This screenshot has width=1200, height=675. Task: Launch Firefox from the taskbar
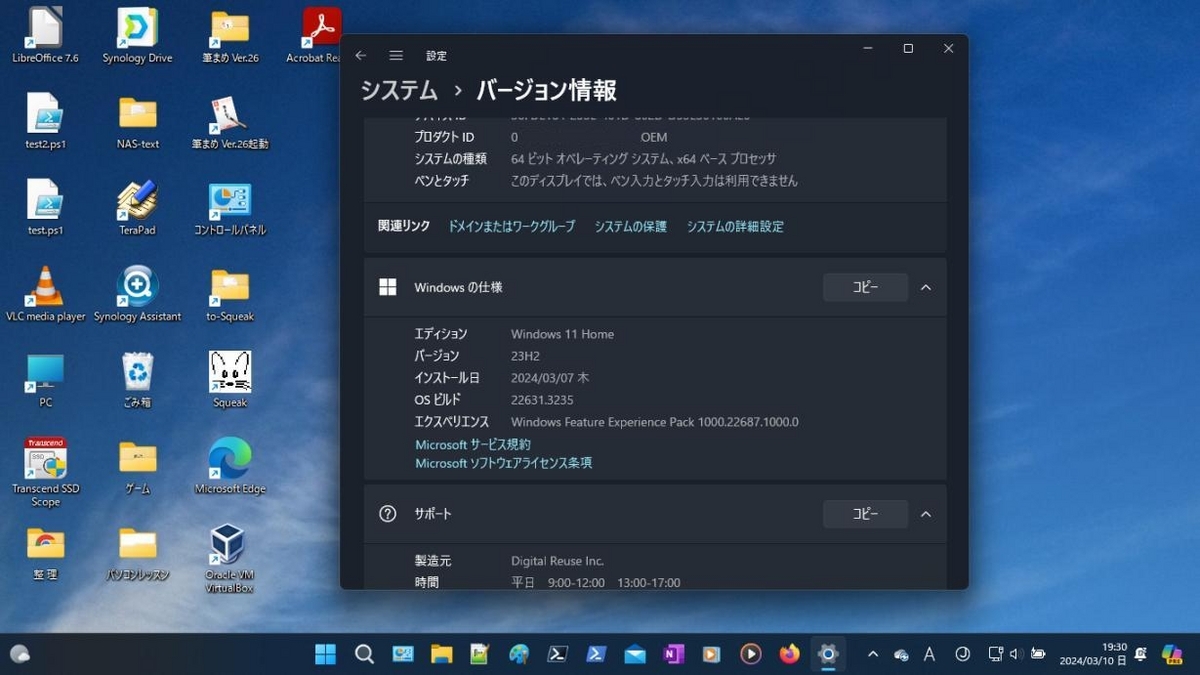point(789,654)
